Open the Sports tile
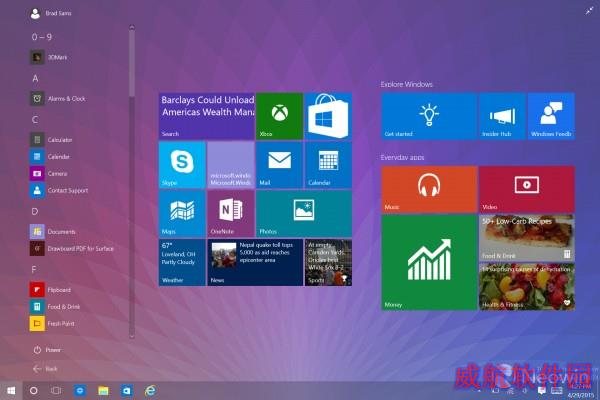Image resolution: width=600 pixels, height=400 pixels. 328,263
